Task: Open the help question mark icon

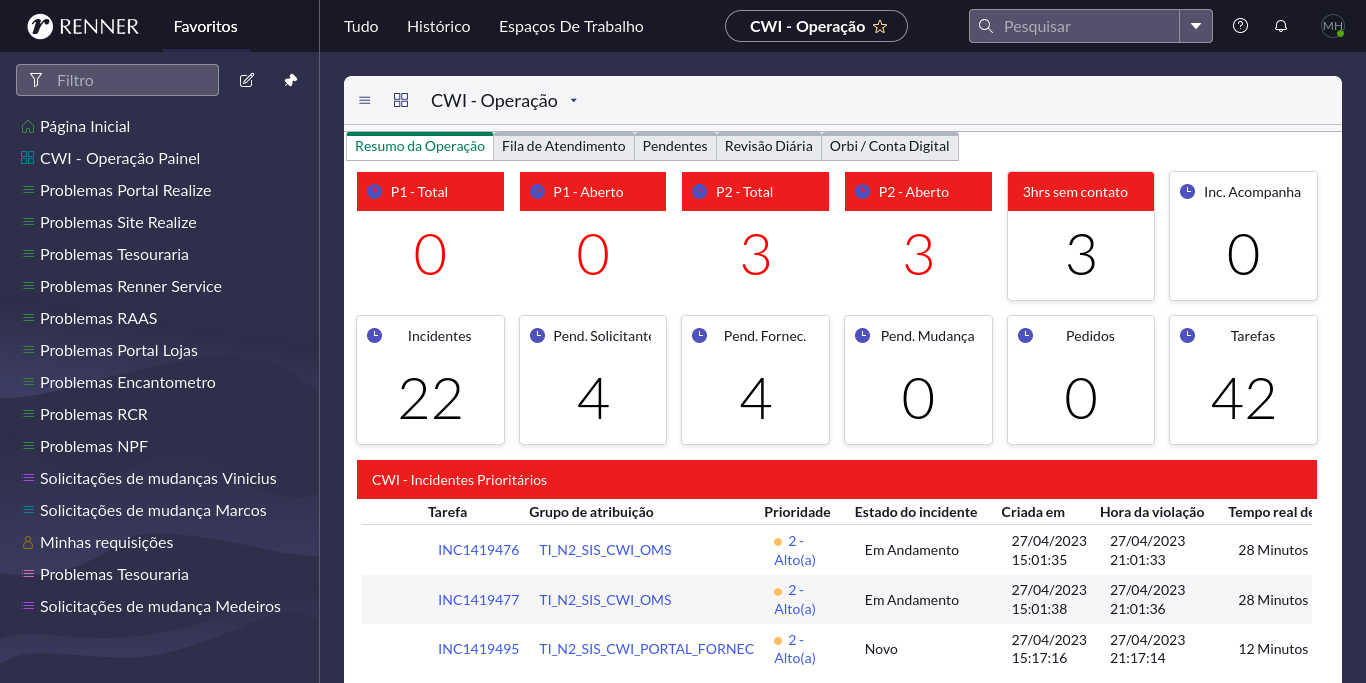Action: click(x=1241, y=26)
